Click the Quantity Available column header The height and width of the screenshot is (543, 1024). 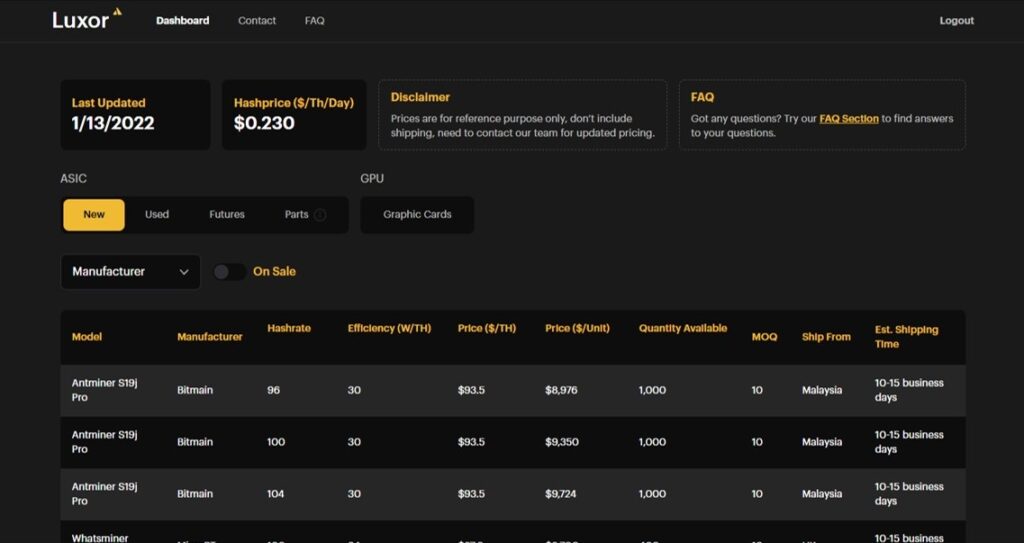click(x=682, y=329)
